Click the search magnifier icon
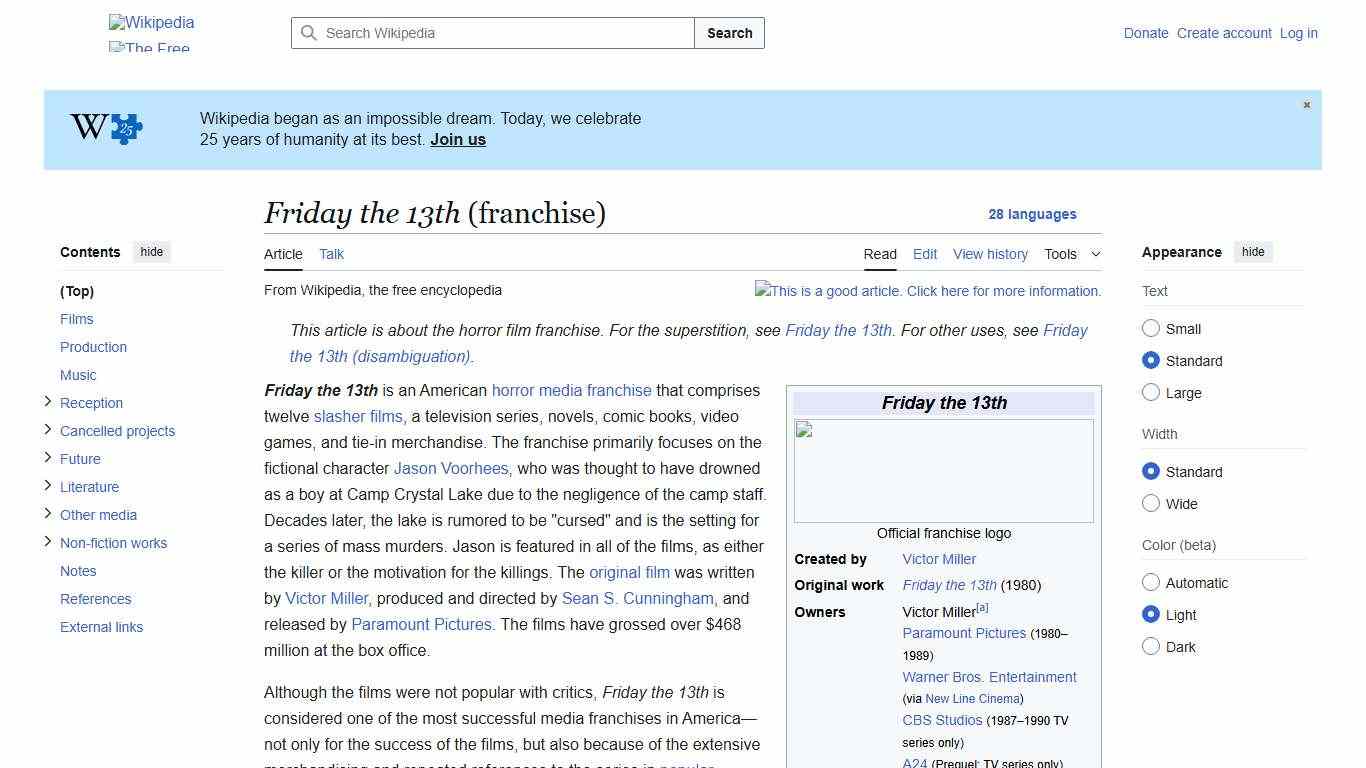The height and width of the screenshot is (768, 1366). pyautogui.click(x=310, y=33)
